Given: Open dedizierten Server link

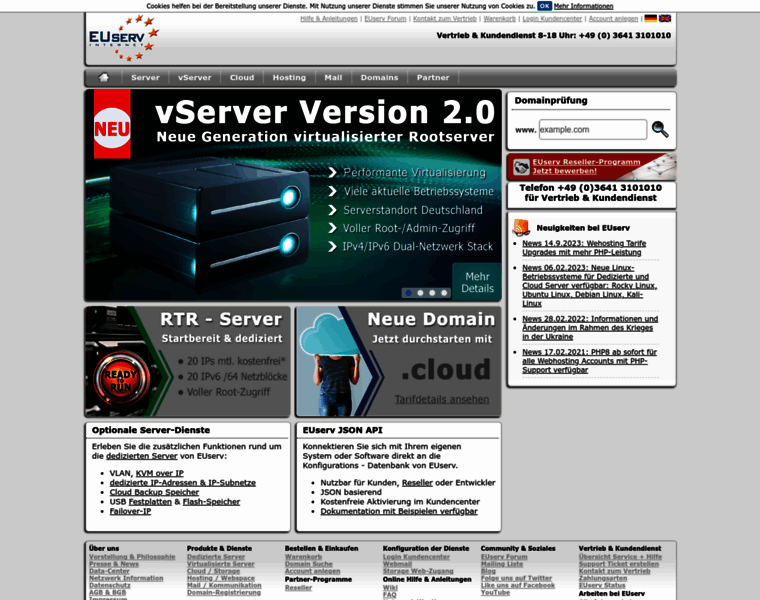Looking at the screenshot, I should (142, 456).
